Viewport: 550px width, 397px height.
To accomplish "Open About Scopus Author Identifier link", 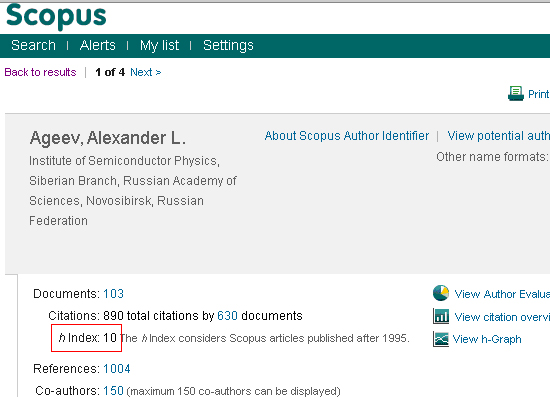I will tap(347, 136).
